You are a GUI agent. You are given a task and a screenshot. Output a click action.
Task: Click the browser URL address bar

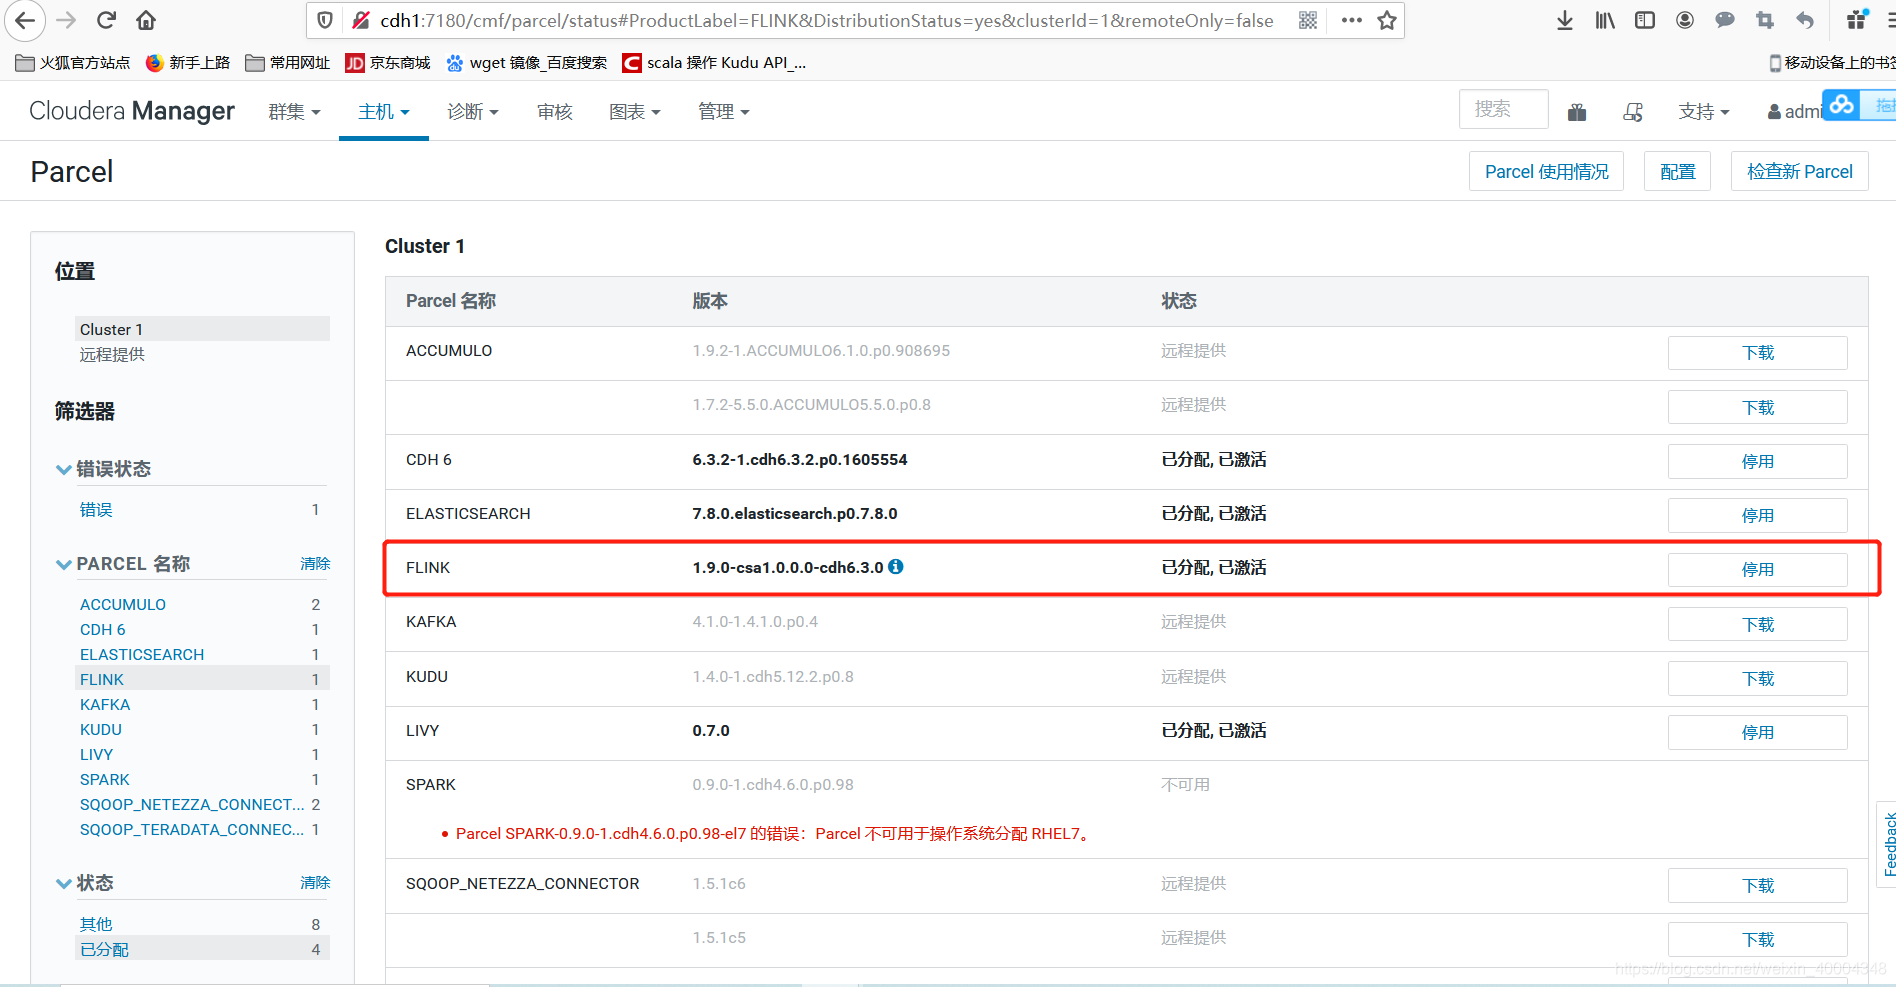point(826,20)
